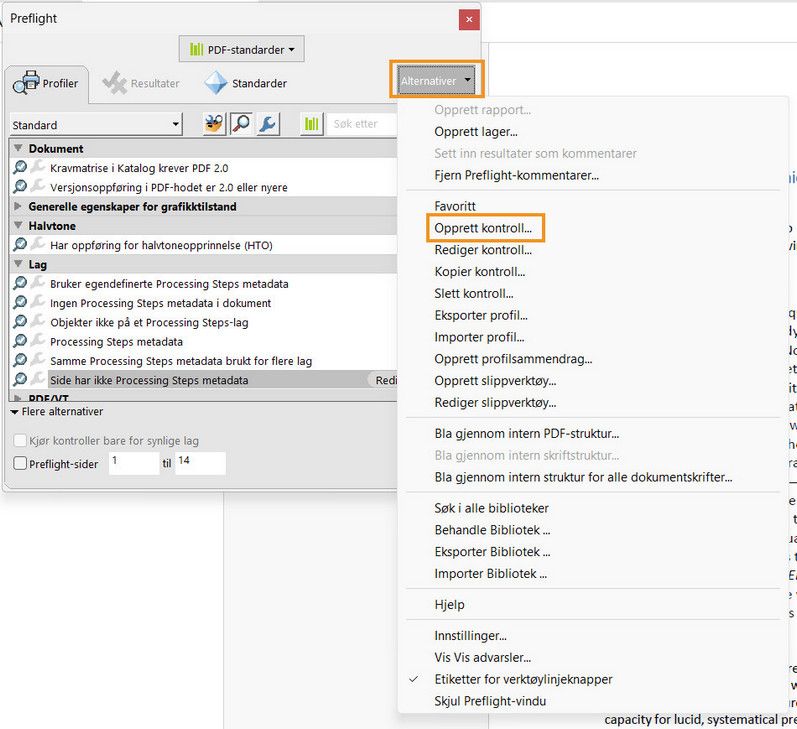Viewport: 797px width, 729px height.
Task: Click magnifier icon for Ingen Processing Steps metadata
Action: pyautogui.click(x=20, y=302)
